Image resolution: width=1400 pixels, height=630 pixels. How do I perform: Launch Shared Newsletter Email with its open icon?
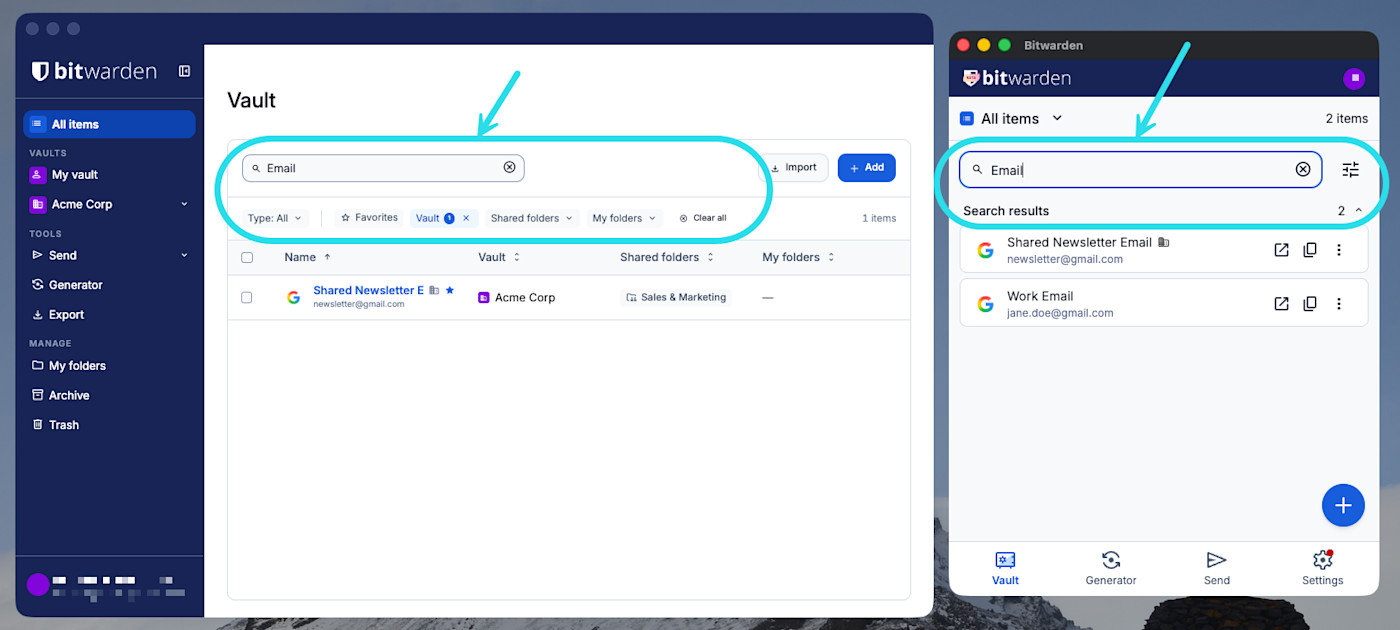1281,250
